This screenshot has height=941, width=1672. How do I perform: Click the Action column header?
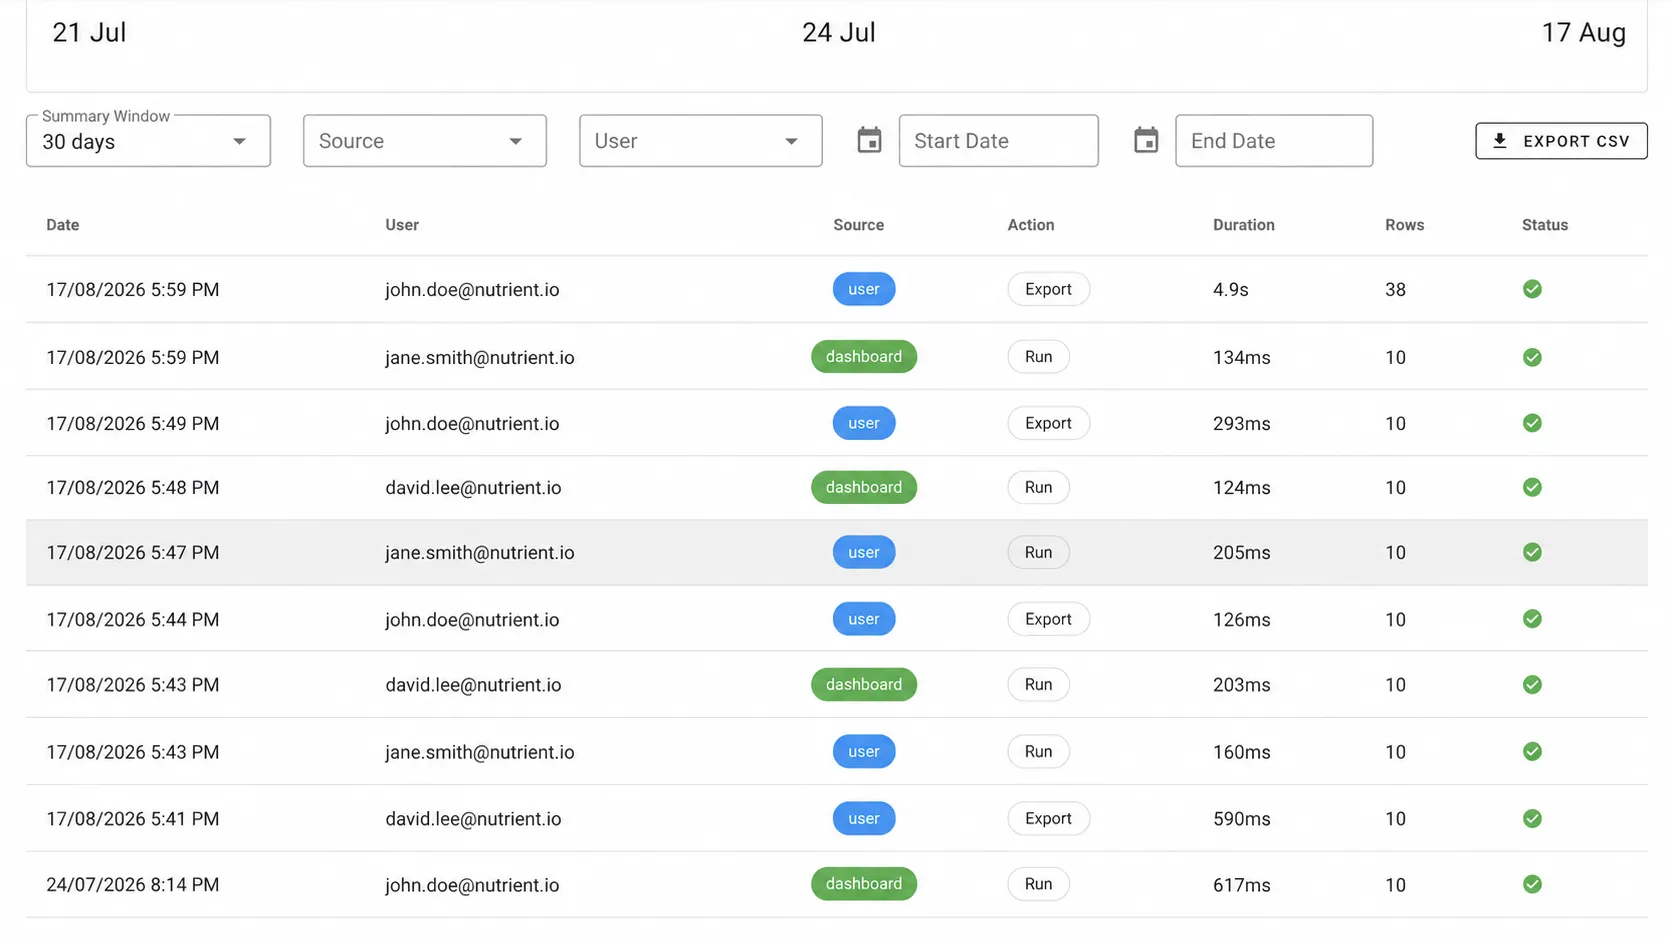click(1030, 225)
